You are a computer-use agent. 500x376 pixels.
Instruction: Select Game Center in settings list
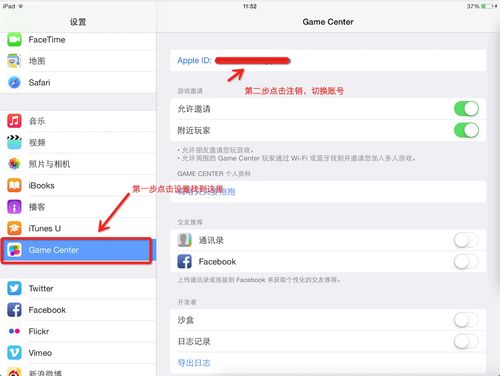(x=78, y=250)
